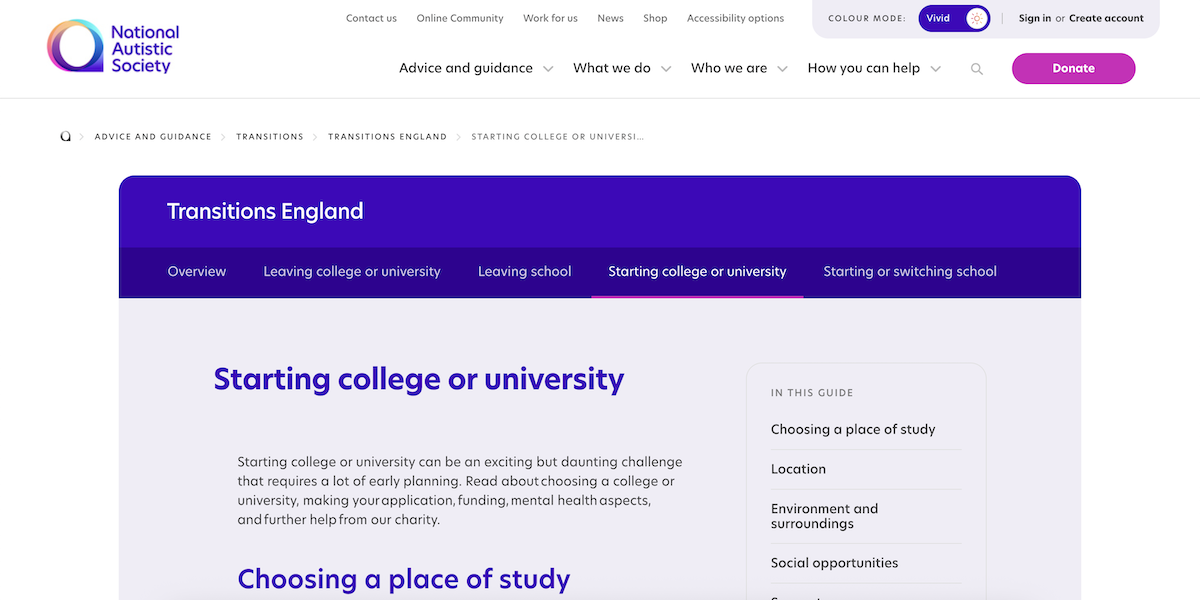Open the Overview tab of Transitions England
This screenshot has height=600, width=1200.
tap(196, 271)
